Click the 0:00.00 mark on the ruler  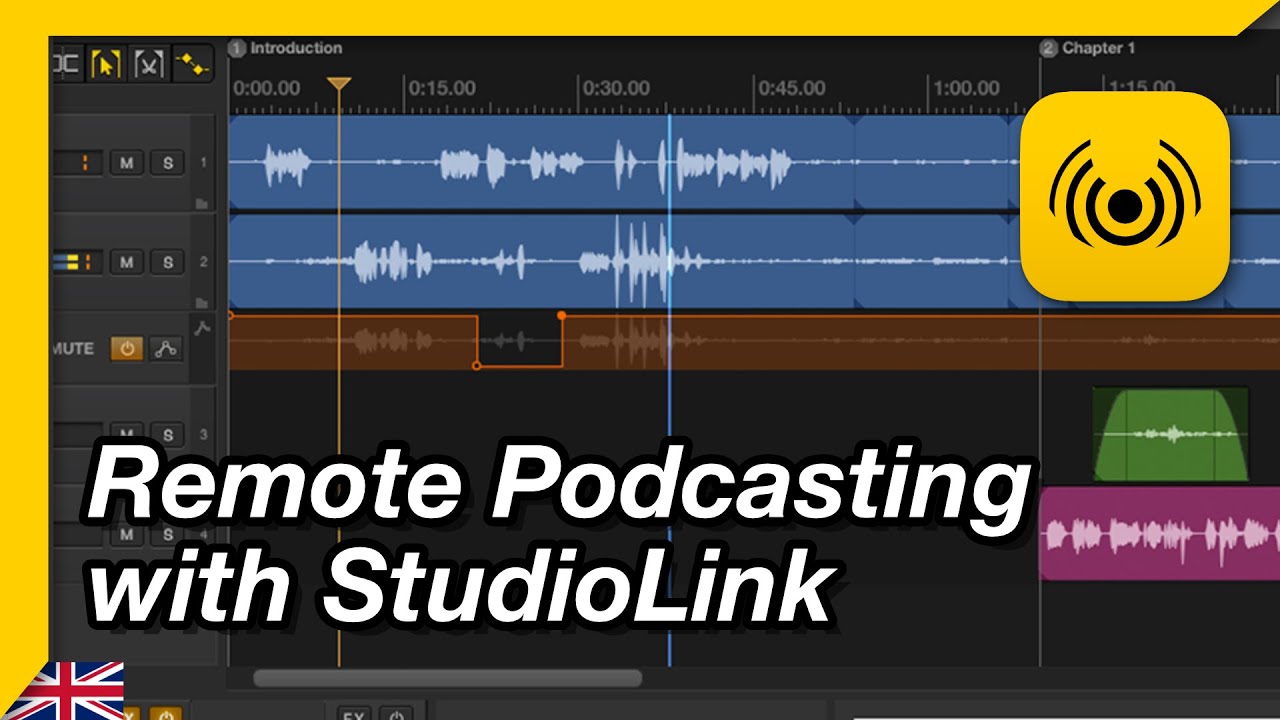266,88
